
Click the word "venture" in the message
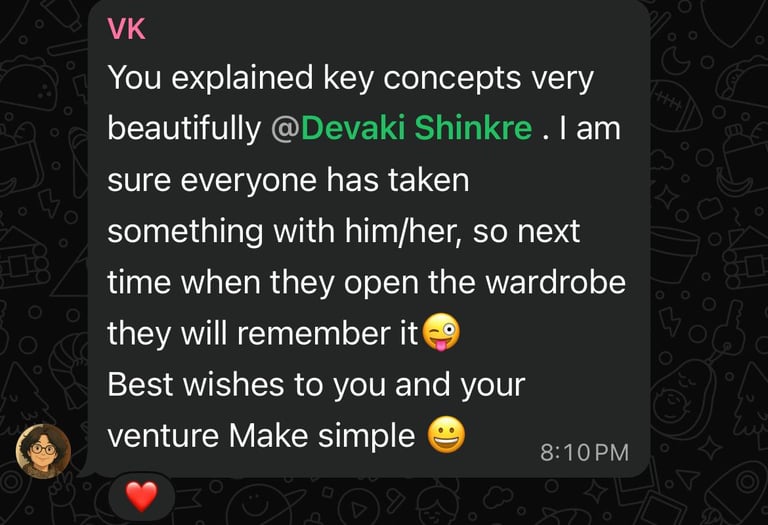coord(163,436)
